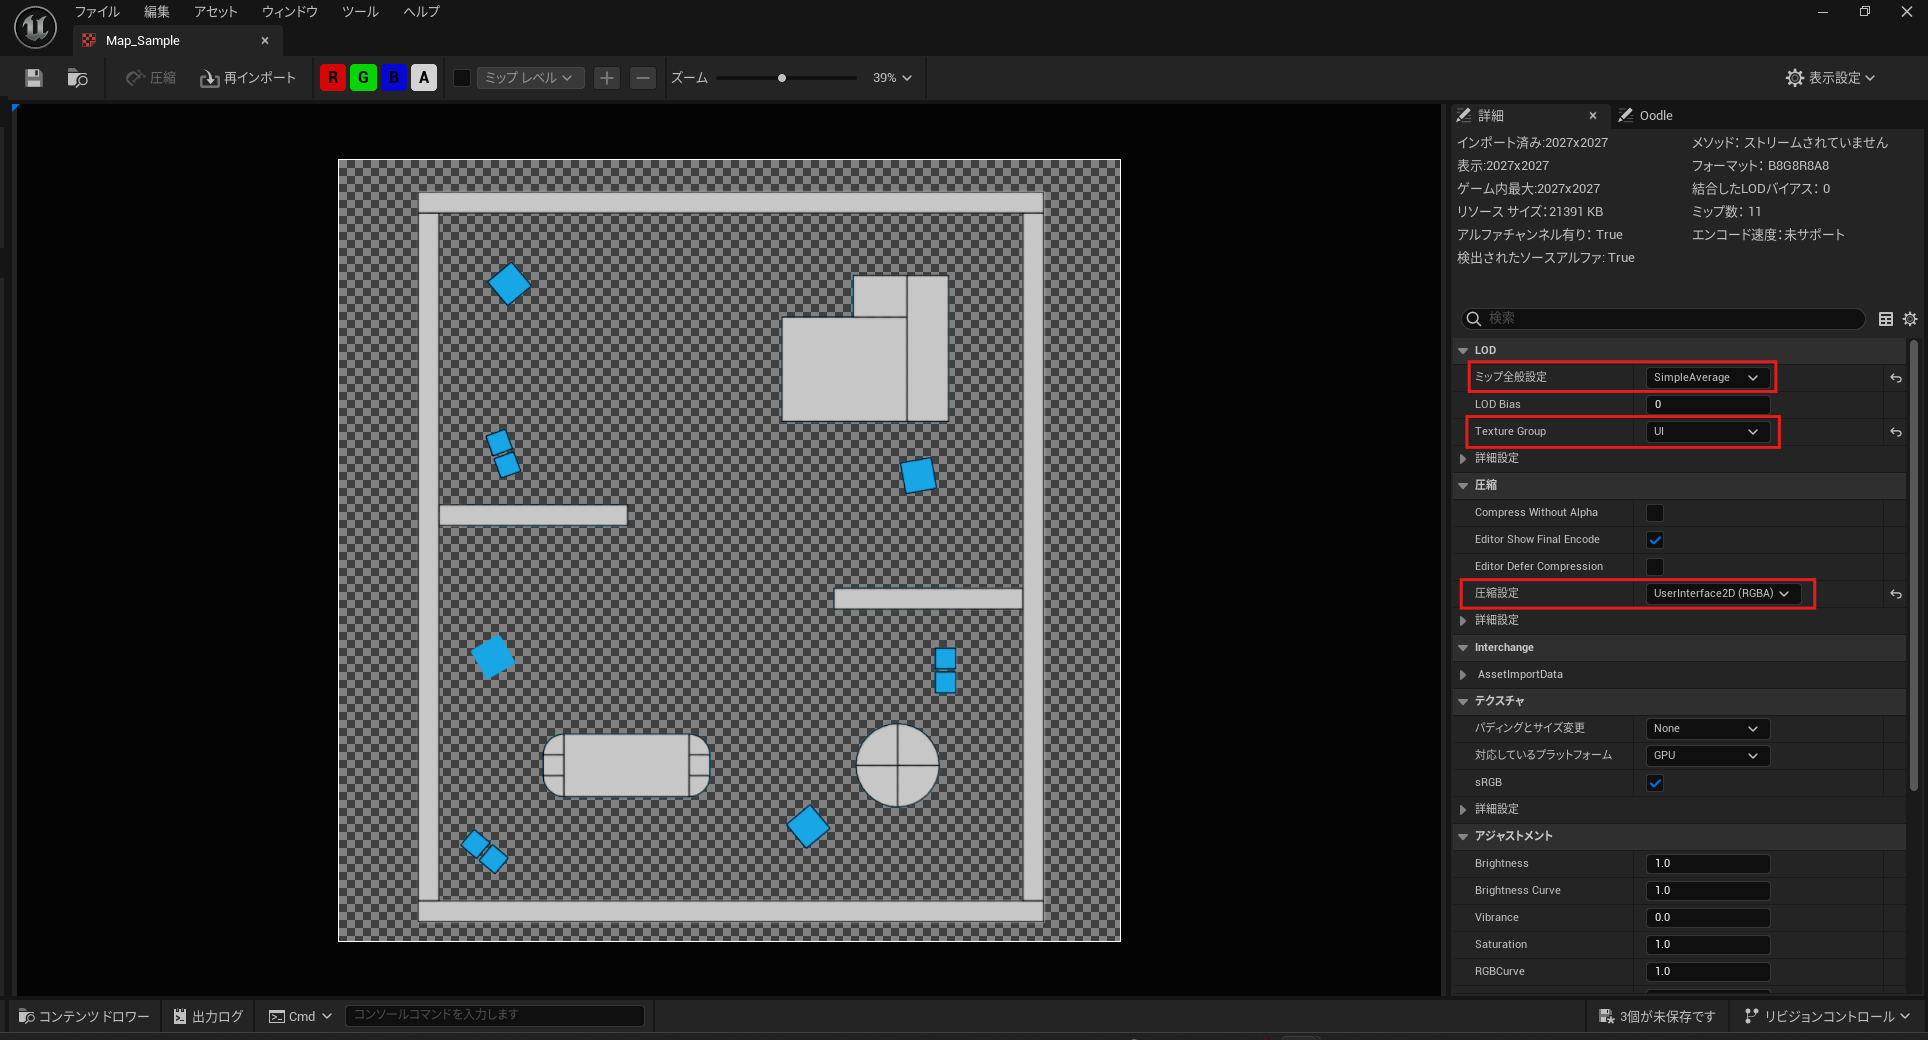Click the zoom slider handle
Image resolution: width=1928 pixels, height=1040 pixels.
point(782,78)
